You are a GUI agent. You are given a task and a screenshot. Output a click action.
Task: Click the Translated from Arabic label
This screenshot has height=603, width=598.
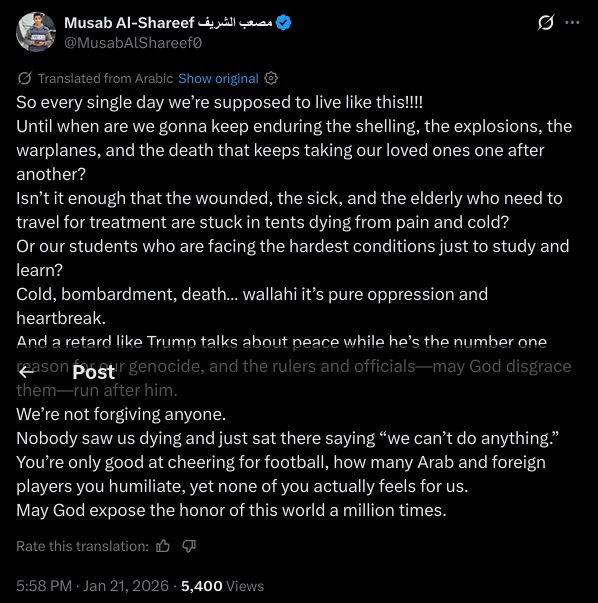(105, 78)
